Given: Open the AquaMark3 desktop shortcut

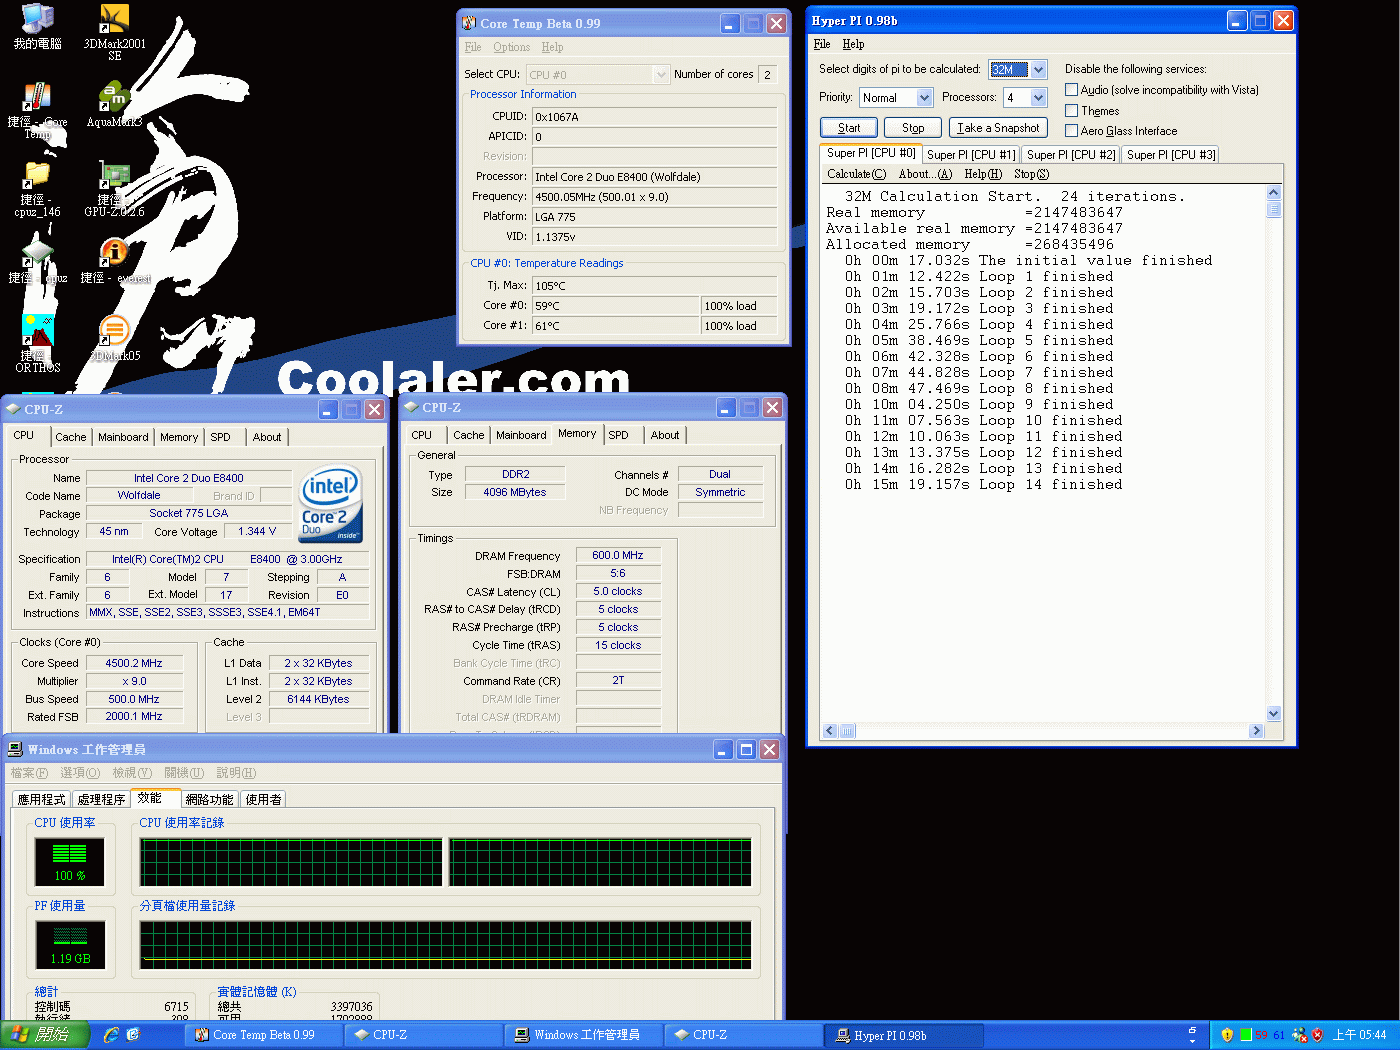Looking at the screenshot, I should pyautogui.click(x=114, y=105).
